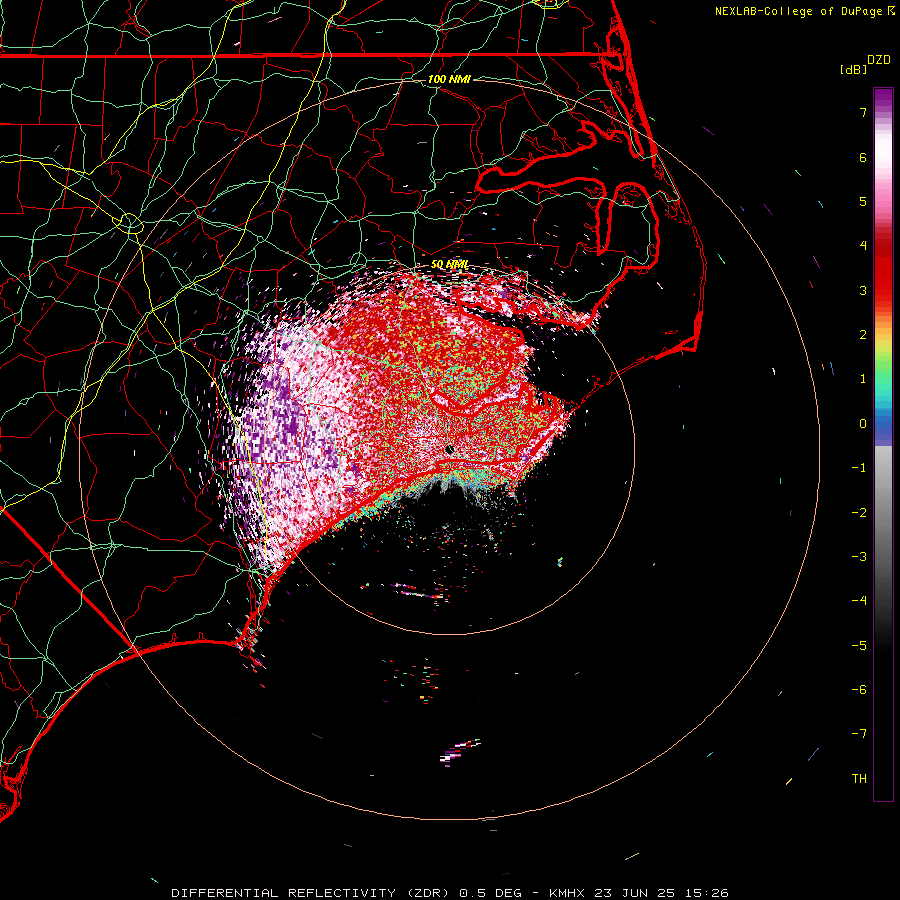Screen dimensions: 900x900
Task: Click the 7 value on the color scale
Action: 863,112
